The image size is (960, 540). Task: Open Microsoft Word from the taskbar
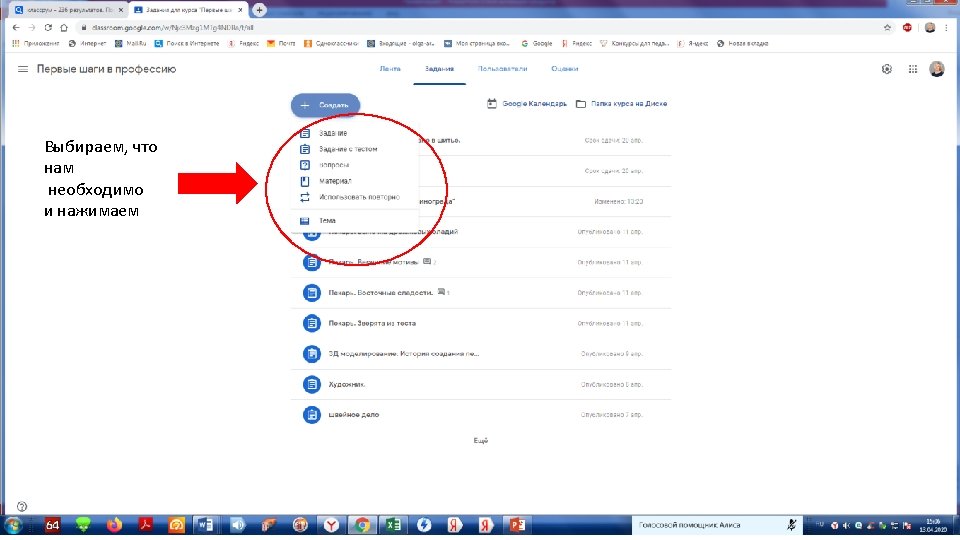[x=206, y=525]
